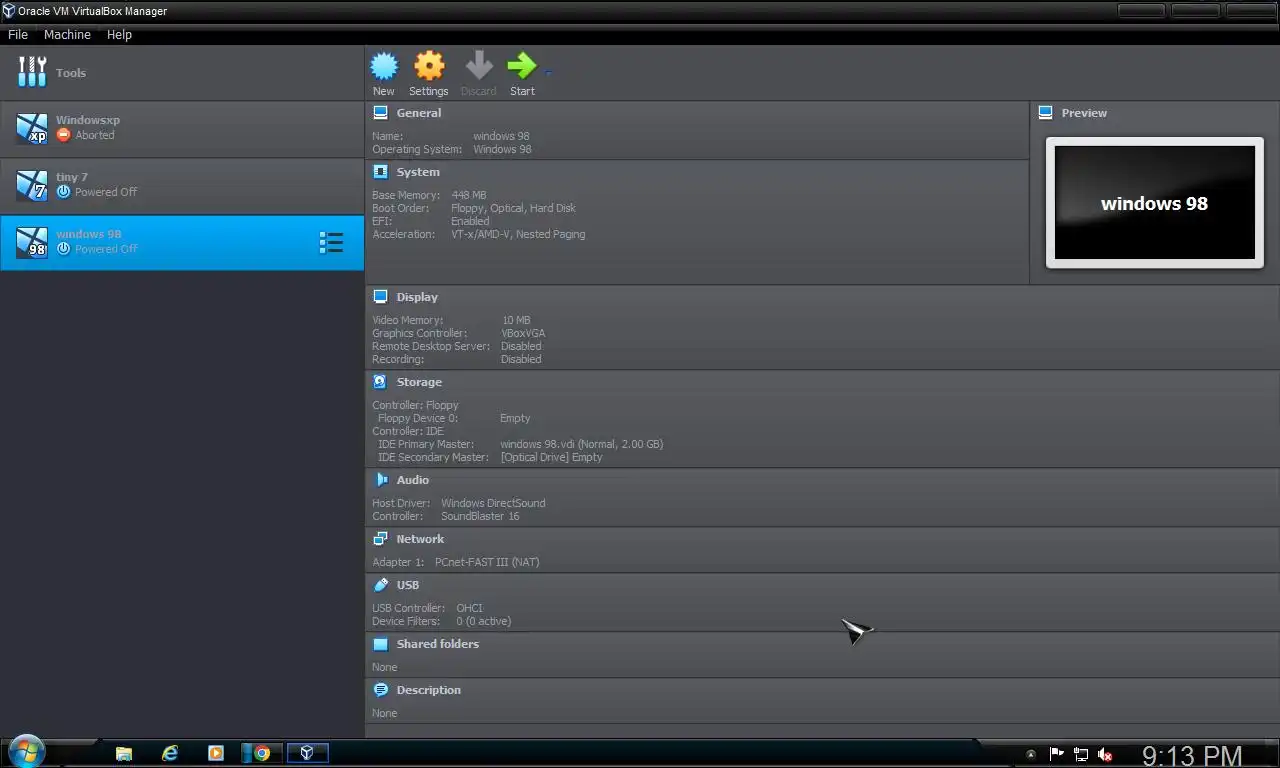Click the General monitor icon

[x=380, y=113]
